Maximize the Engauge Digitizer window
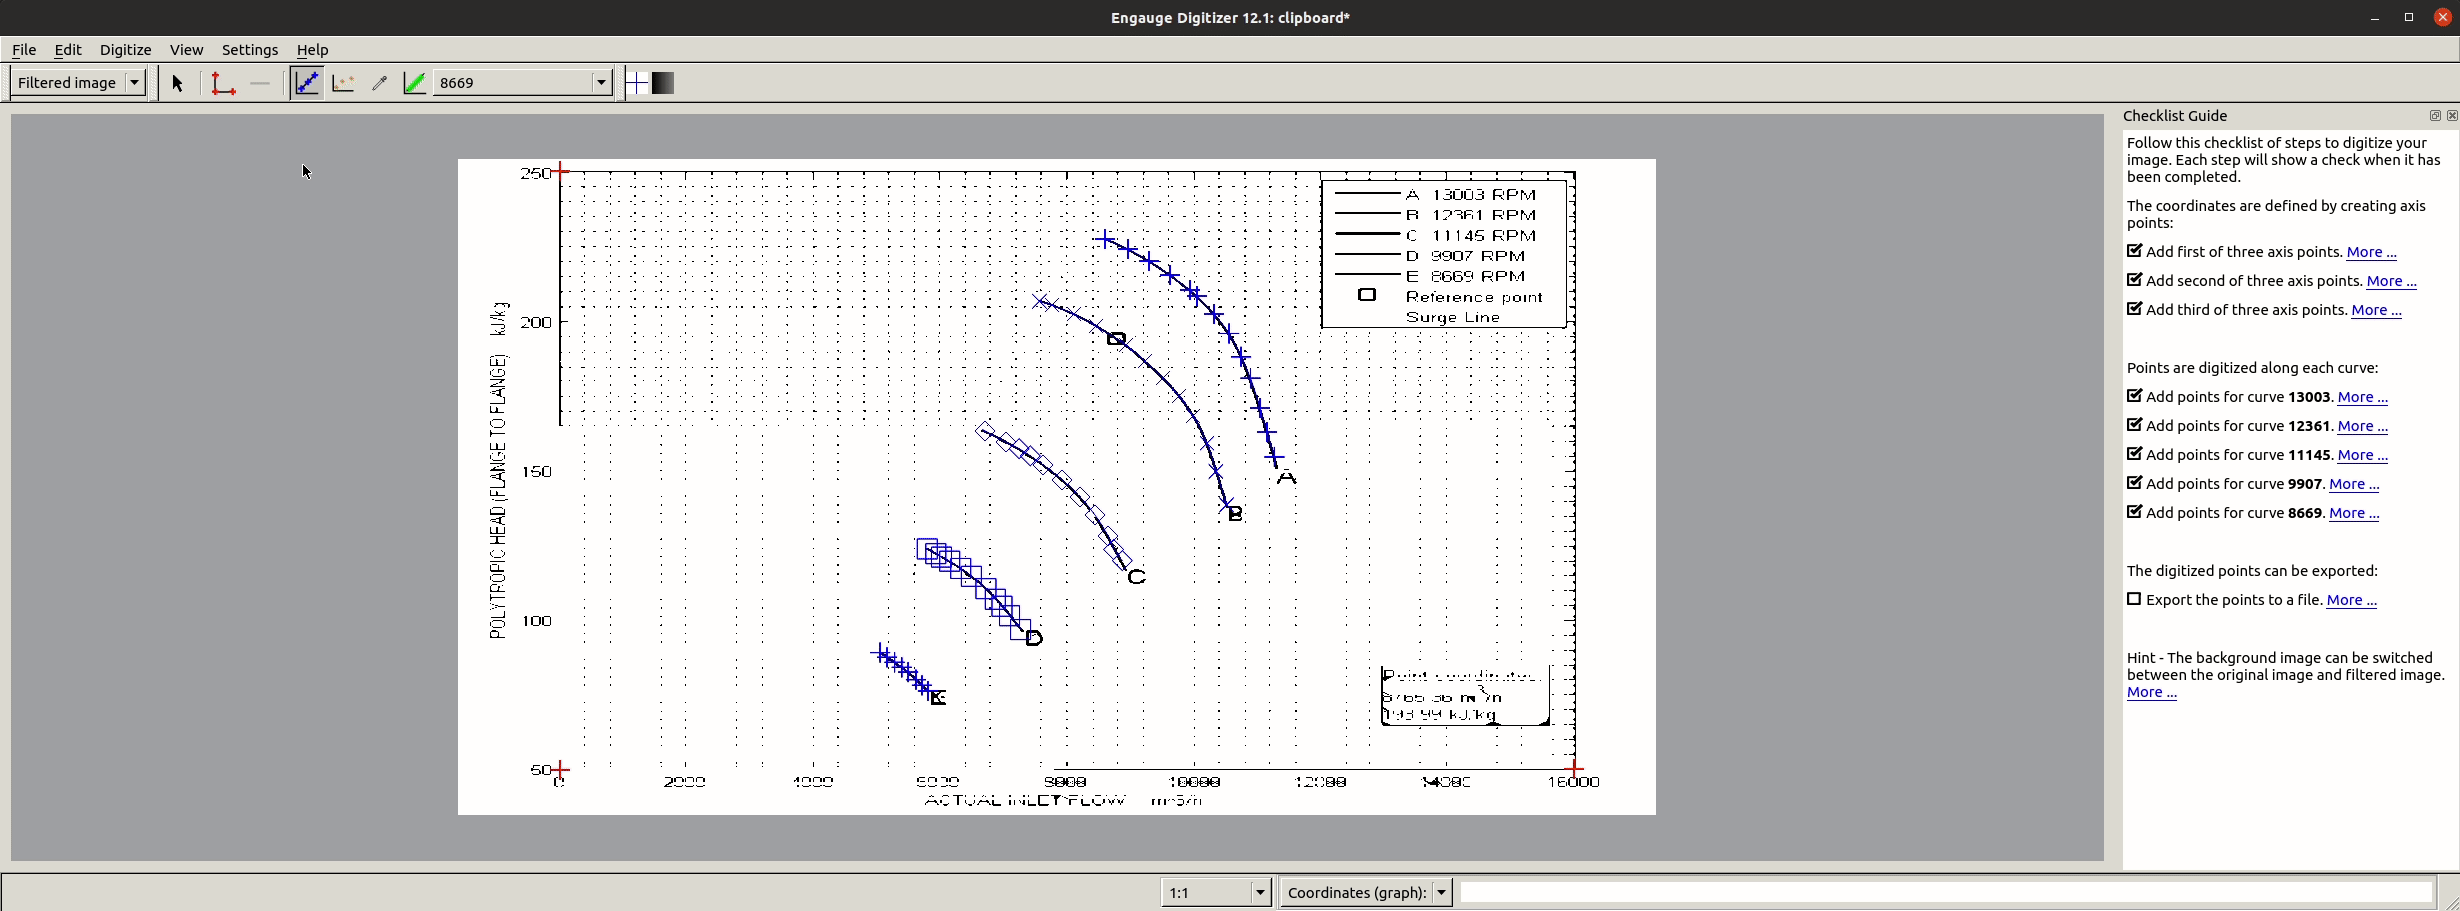 click(x=2409, y=18)
